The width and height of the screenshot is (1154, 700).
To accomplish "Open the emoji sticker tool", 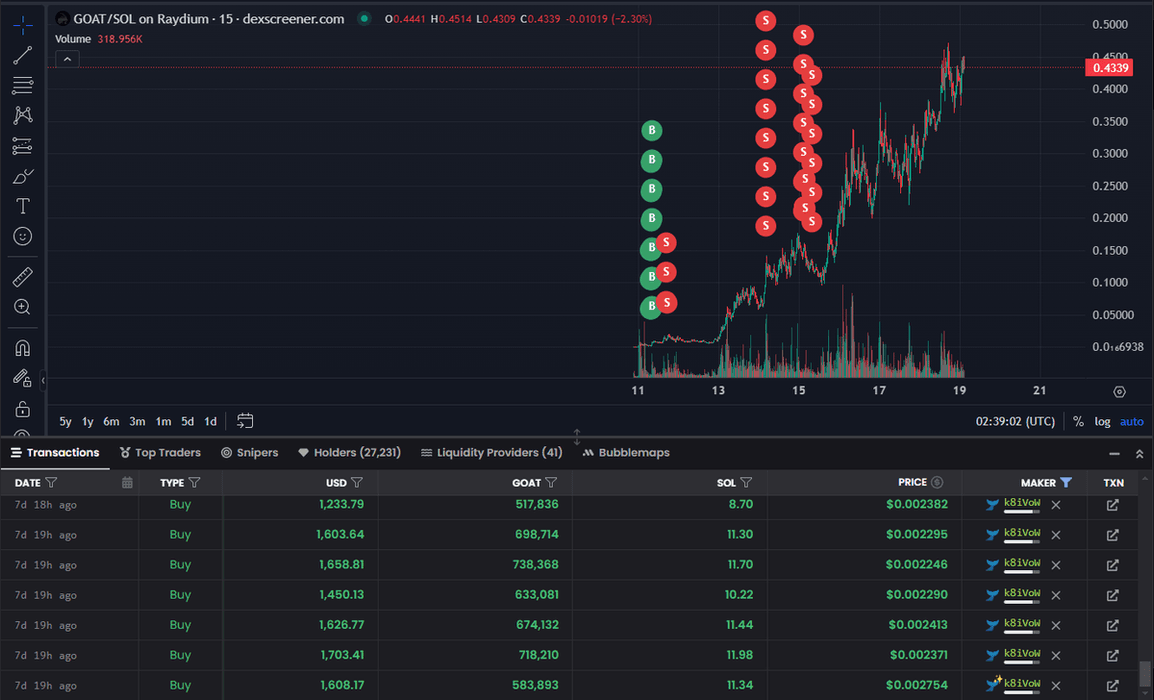I will [22, 236].
